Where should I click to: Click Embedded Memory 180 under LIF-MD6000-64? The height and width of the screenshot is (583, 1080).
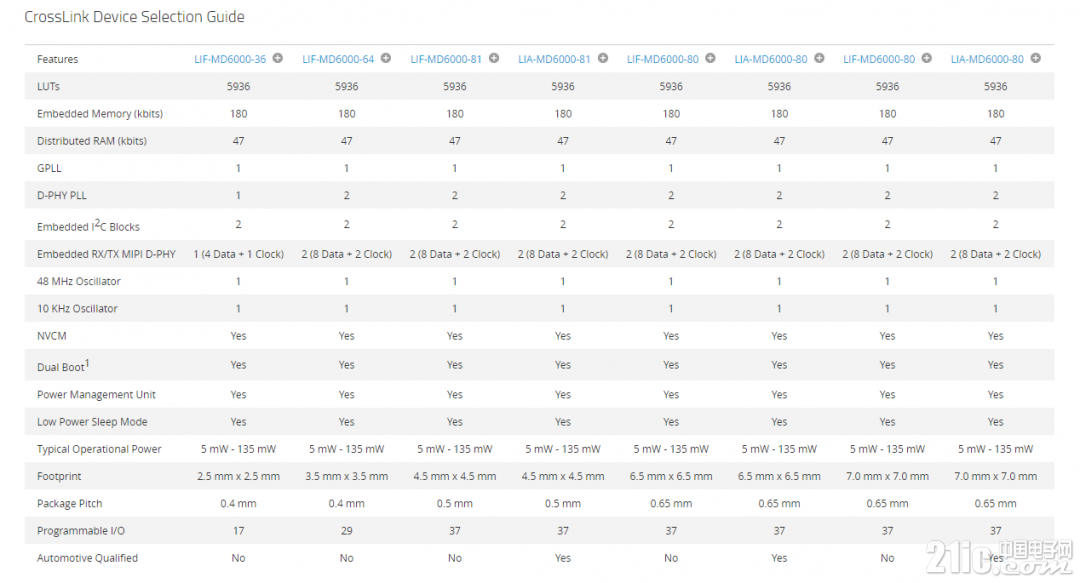point(346,114)
